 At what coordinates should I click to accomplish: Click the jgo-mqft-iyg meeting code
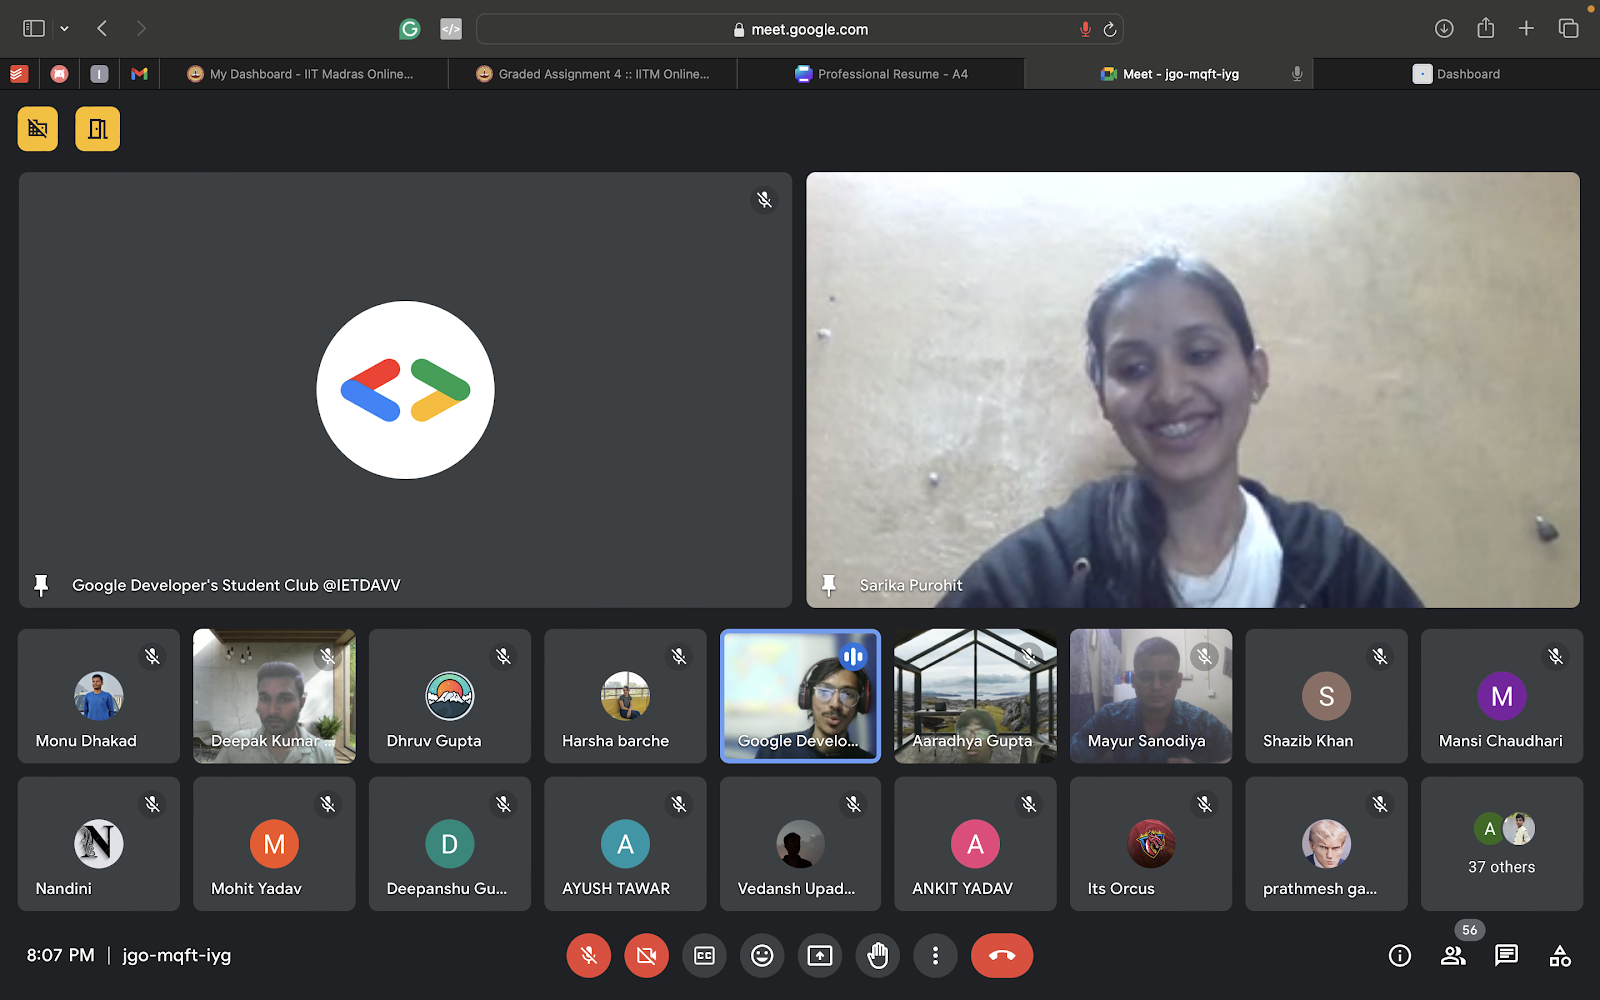[x=177, y=955]
